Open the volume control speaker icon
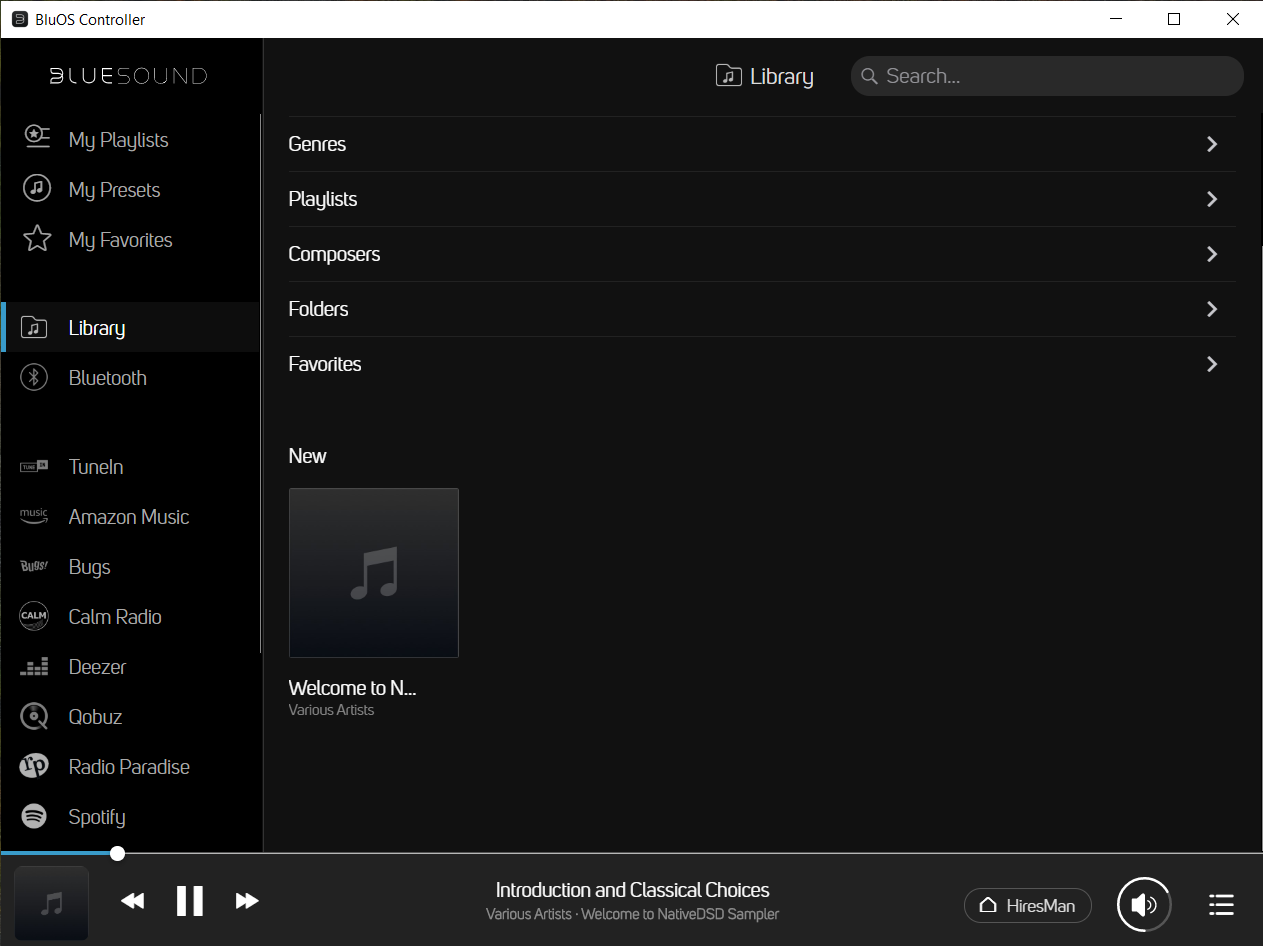 pos(1144,905)
